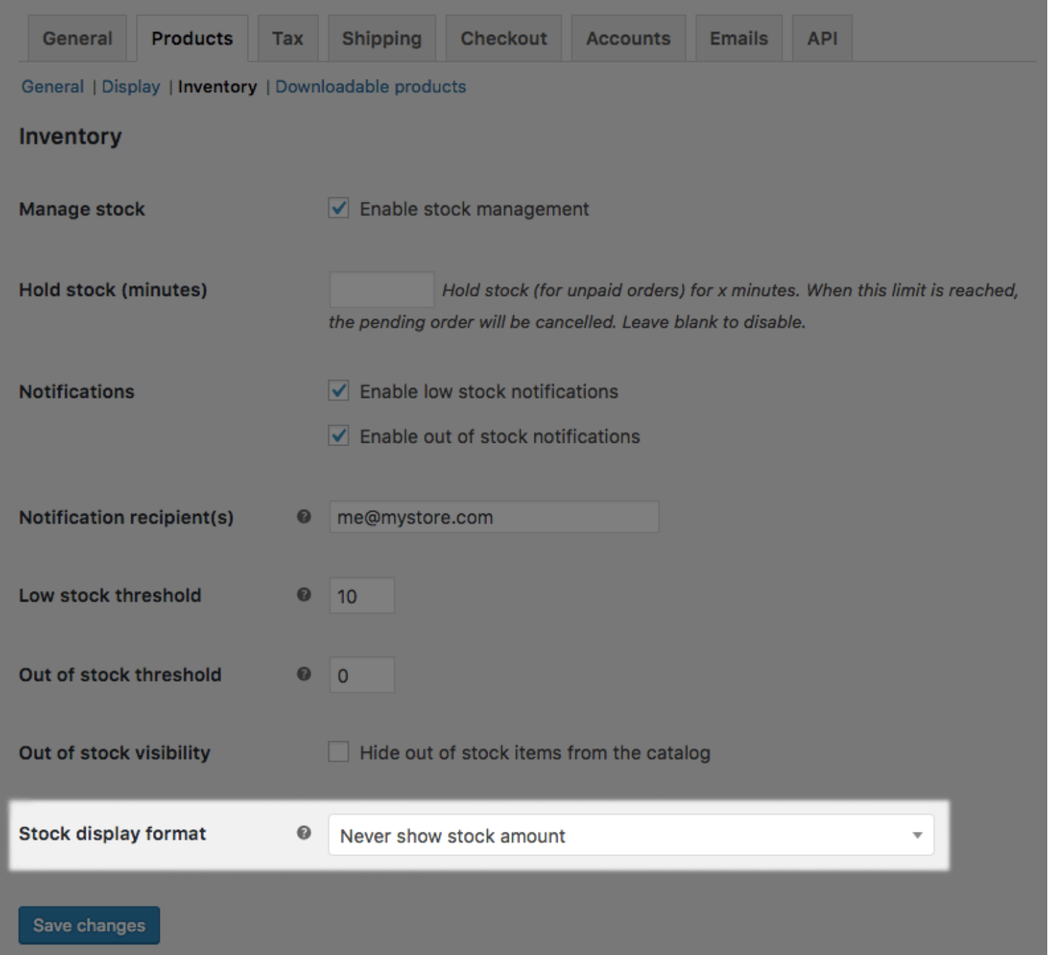Click help icon beside Out of stock threshold
1050x955 pixels.
pos(304,674)
